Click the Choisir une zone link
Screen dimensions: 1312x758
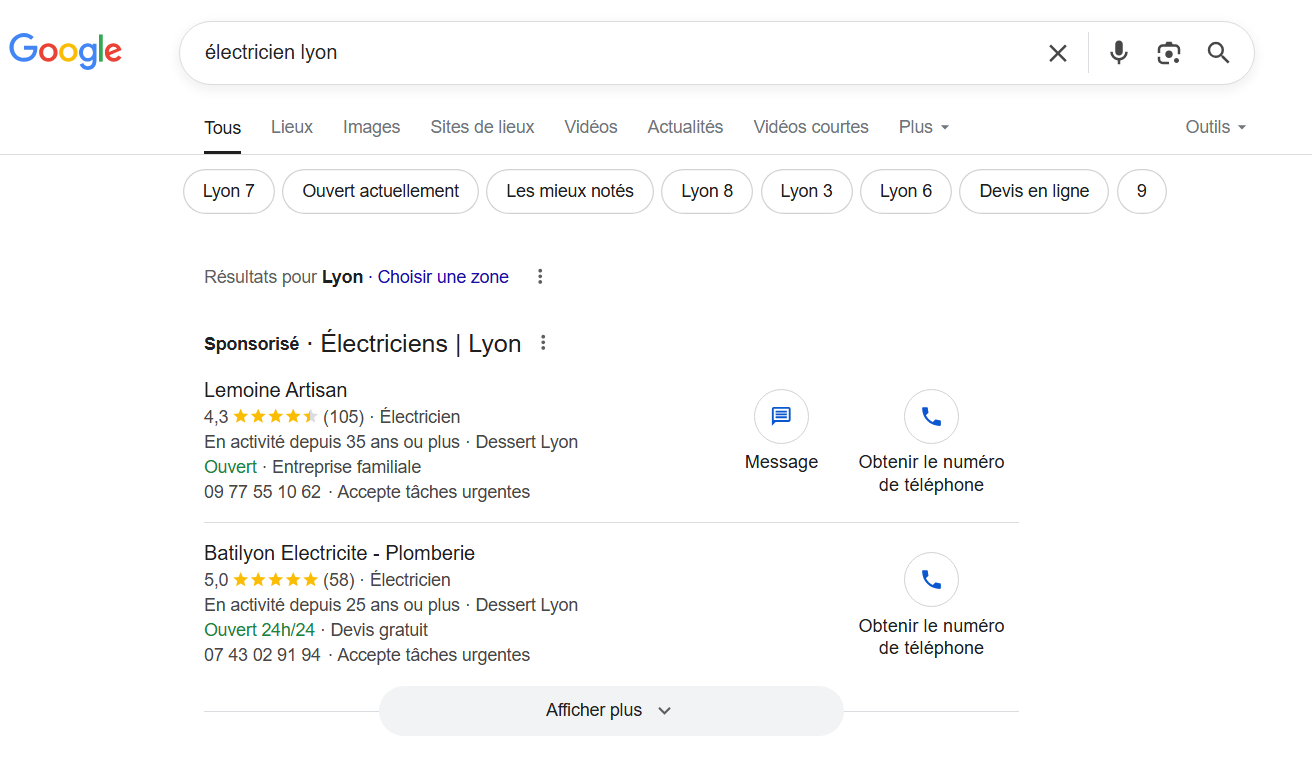coord(443,277)
